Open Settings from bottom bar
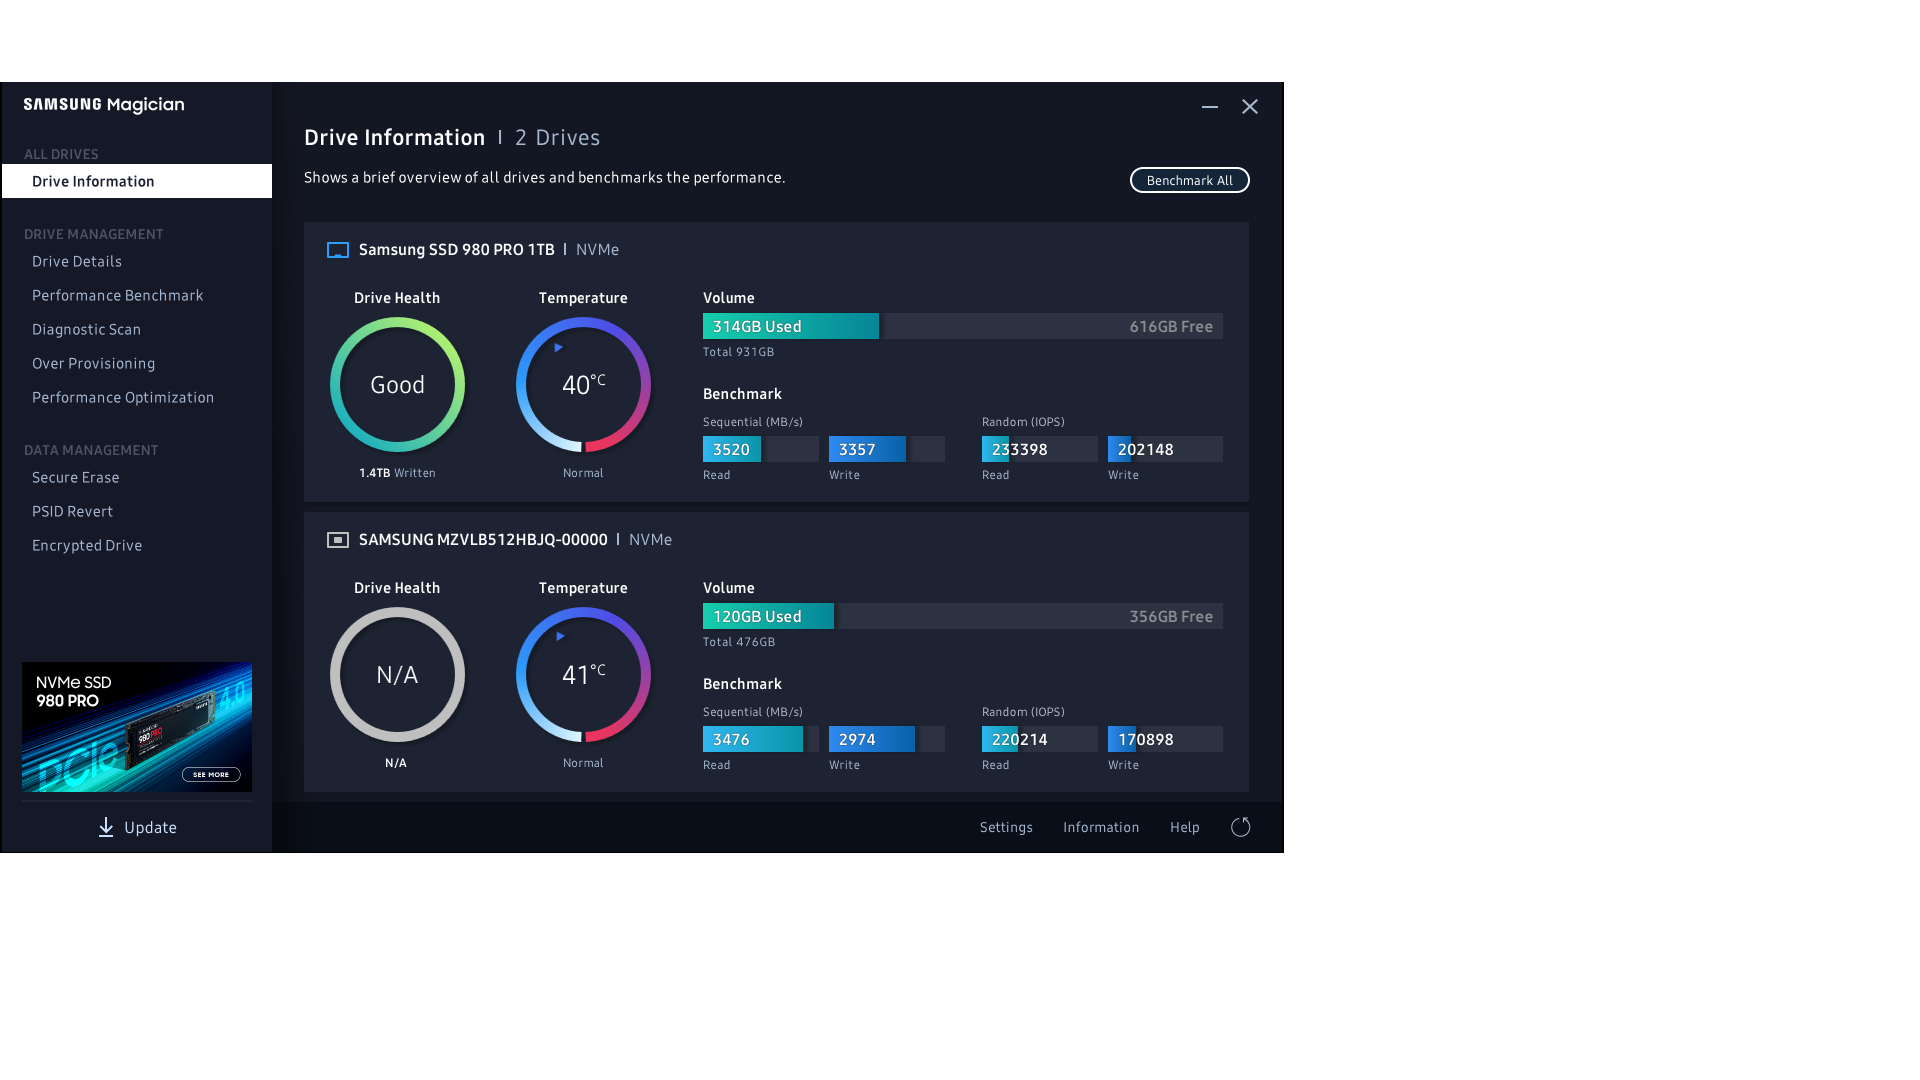This screenshot has height=1080, width=1920. coord(1006,827)
